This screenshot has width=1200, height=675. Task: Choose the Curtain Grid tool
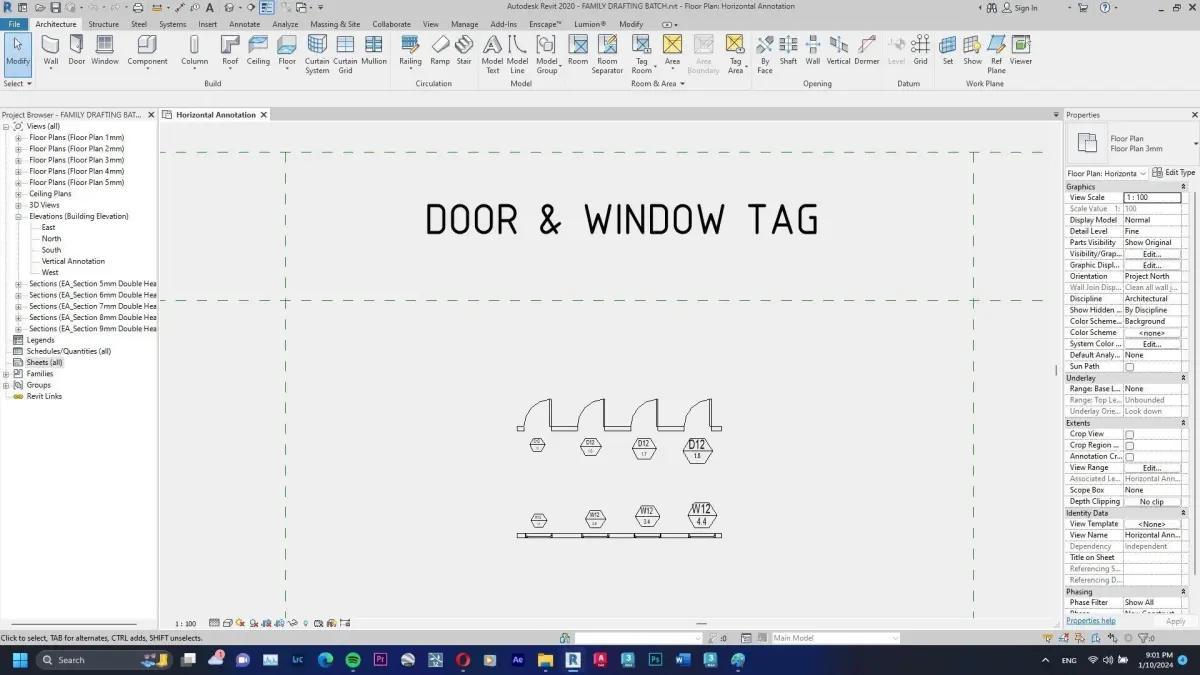(345, 54)
